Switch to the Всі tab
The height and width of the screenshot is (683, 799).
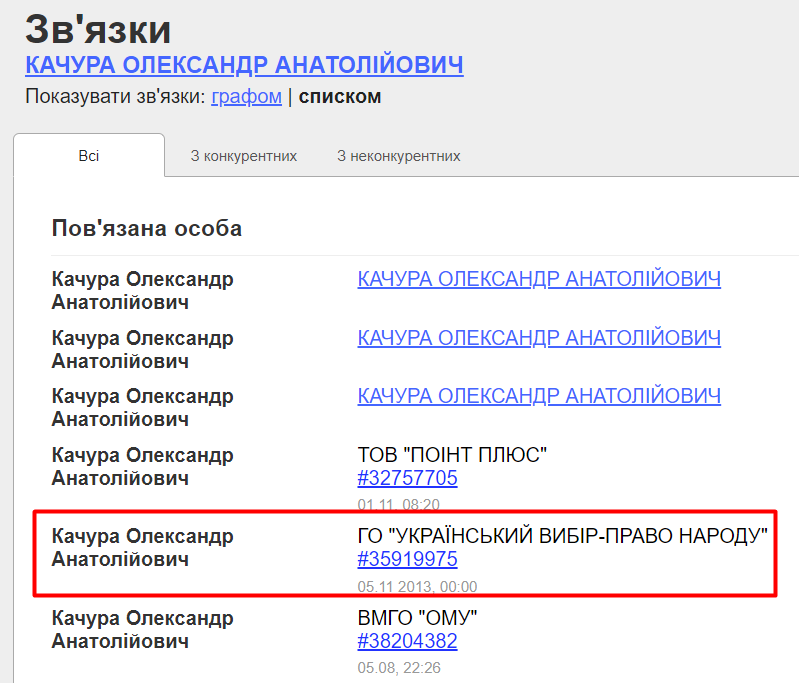(x=89, y=155)
